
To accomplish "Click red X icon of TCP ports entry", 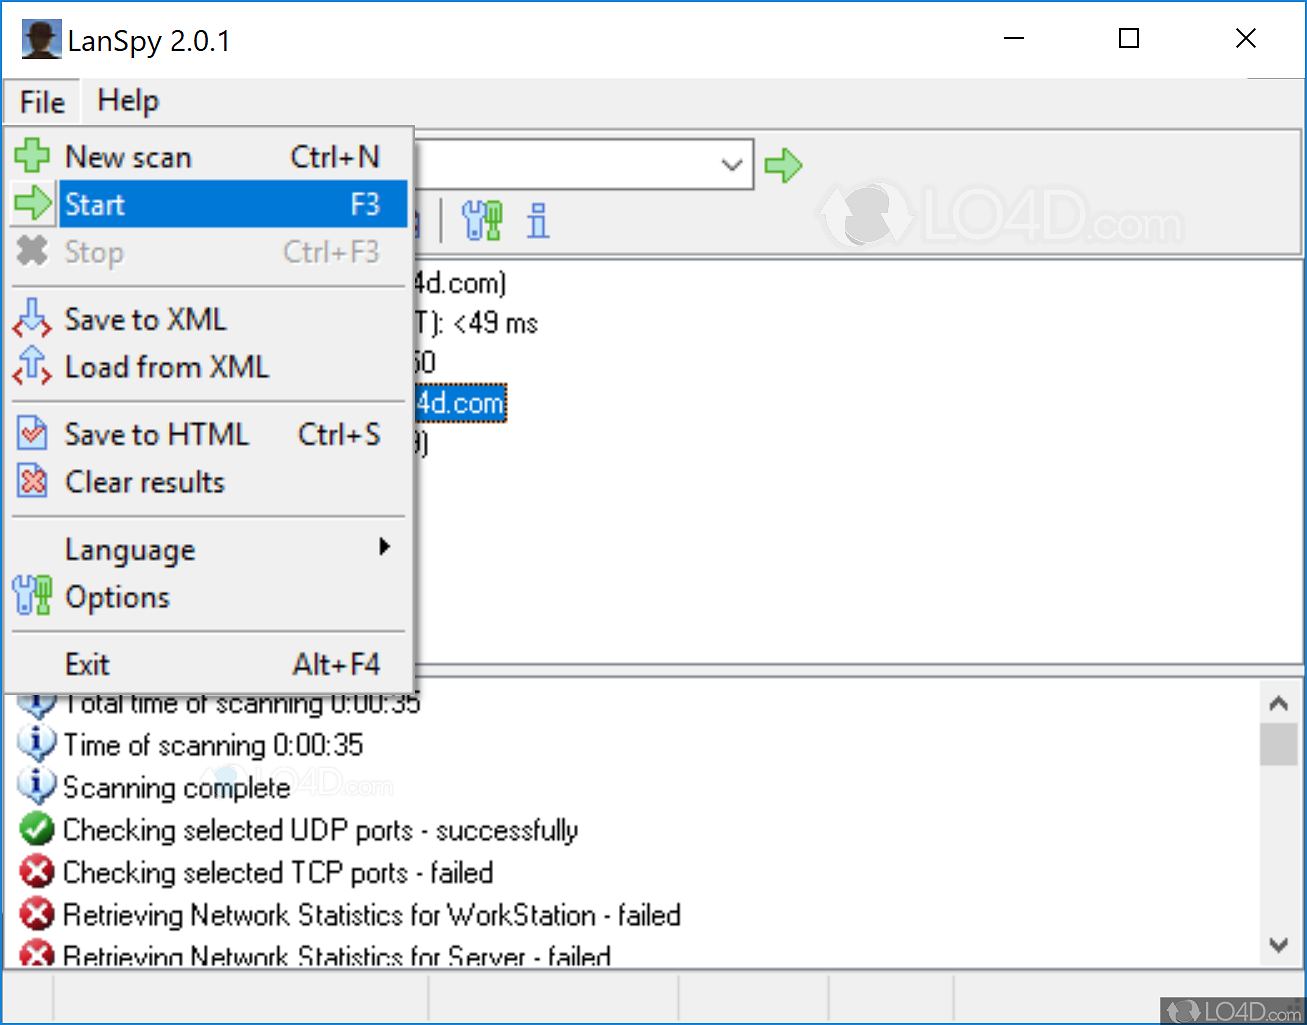I will [x=37, y=872].
